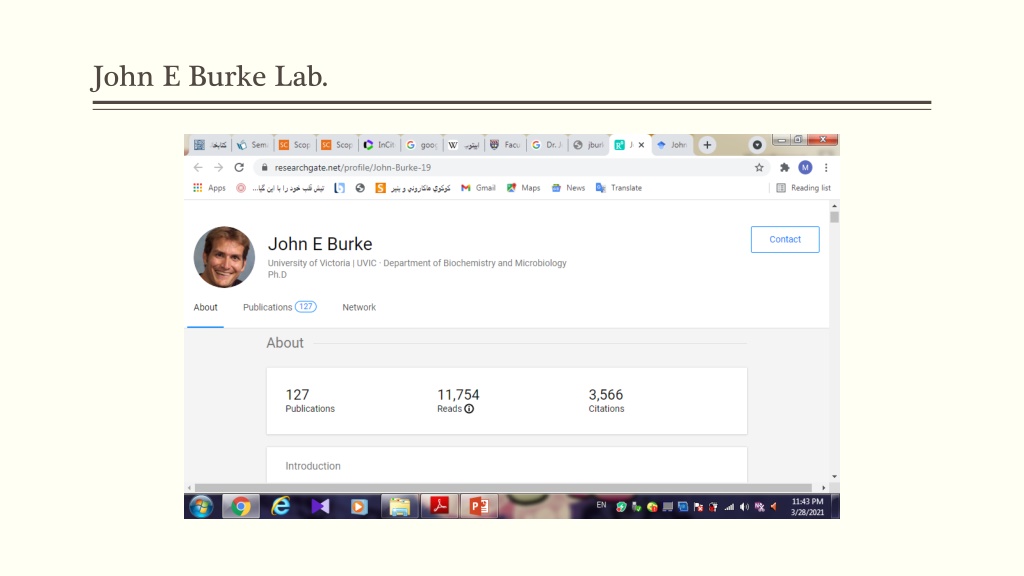Switch to the second Scopus tab

click(337, 145)
